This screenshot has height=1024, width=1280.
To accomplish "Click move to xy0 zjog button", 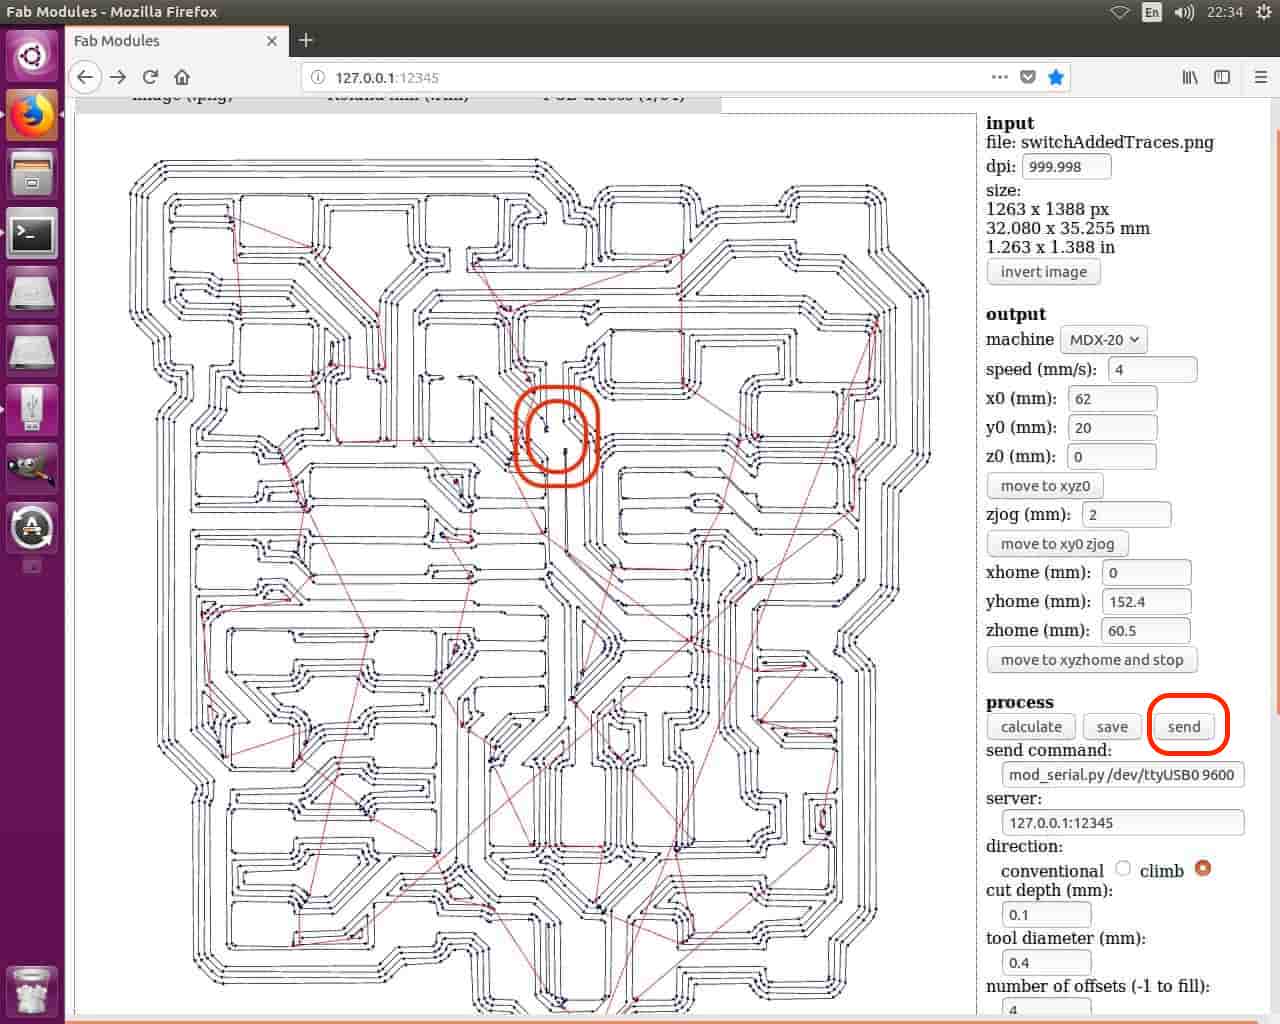I will click(x=1057, y=544).
